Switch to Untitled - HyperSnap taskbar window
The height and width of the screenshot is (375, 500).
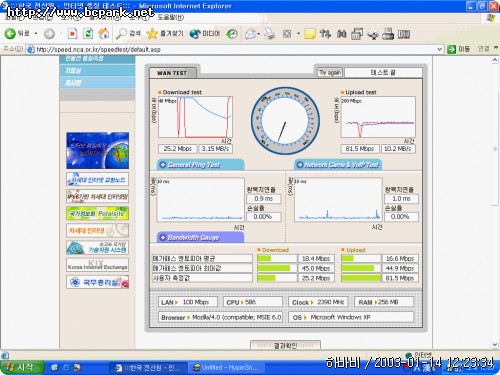pyautogui.click(x=227, y=368)
